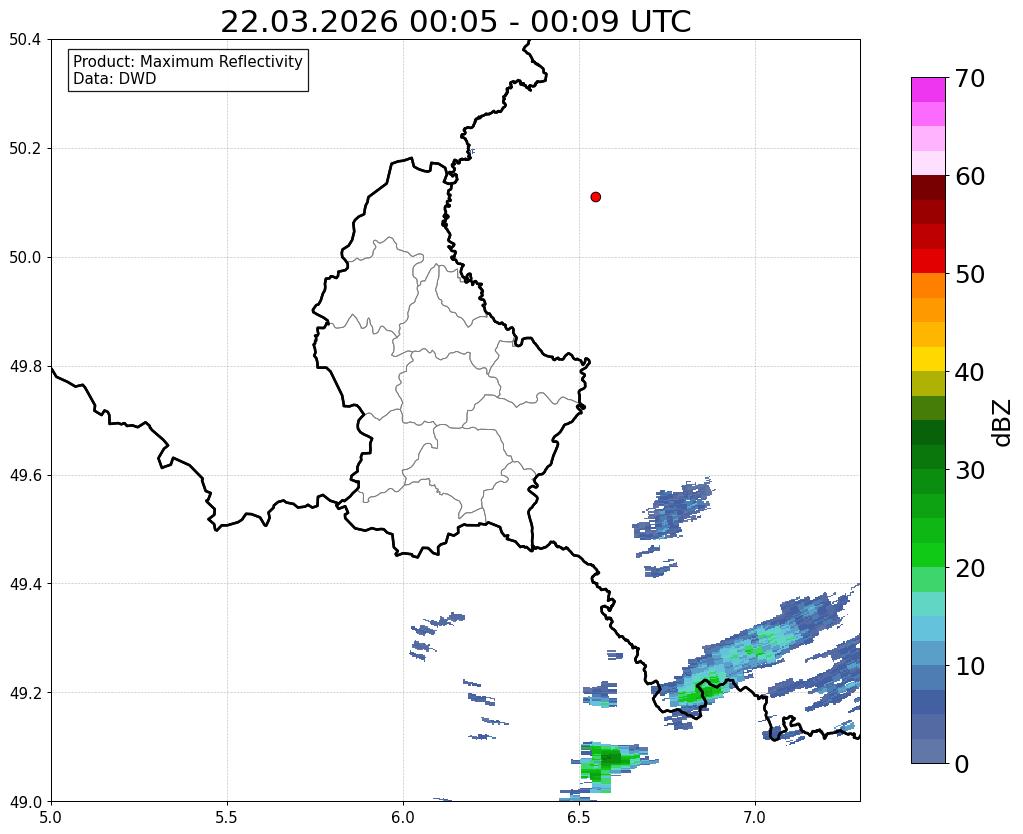
Task: Click latitude axis label 50.4
Action: (x=25, y=40)
